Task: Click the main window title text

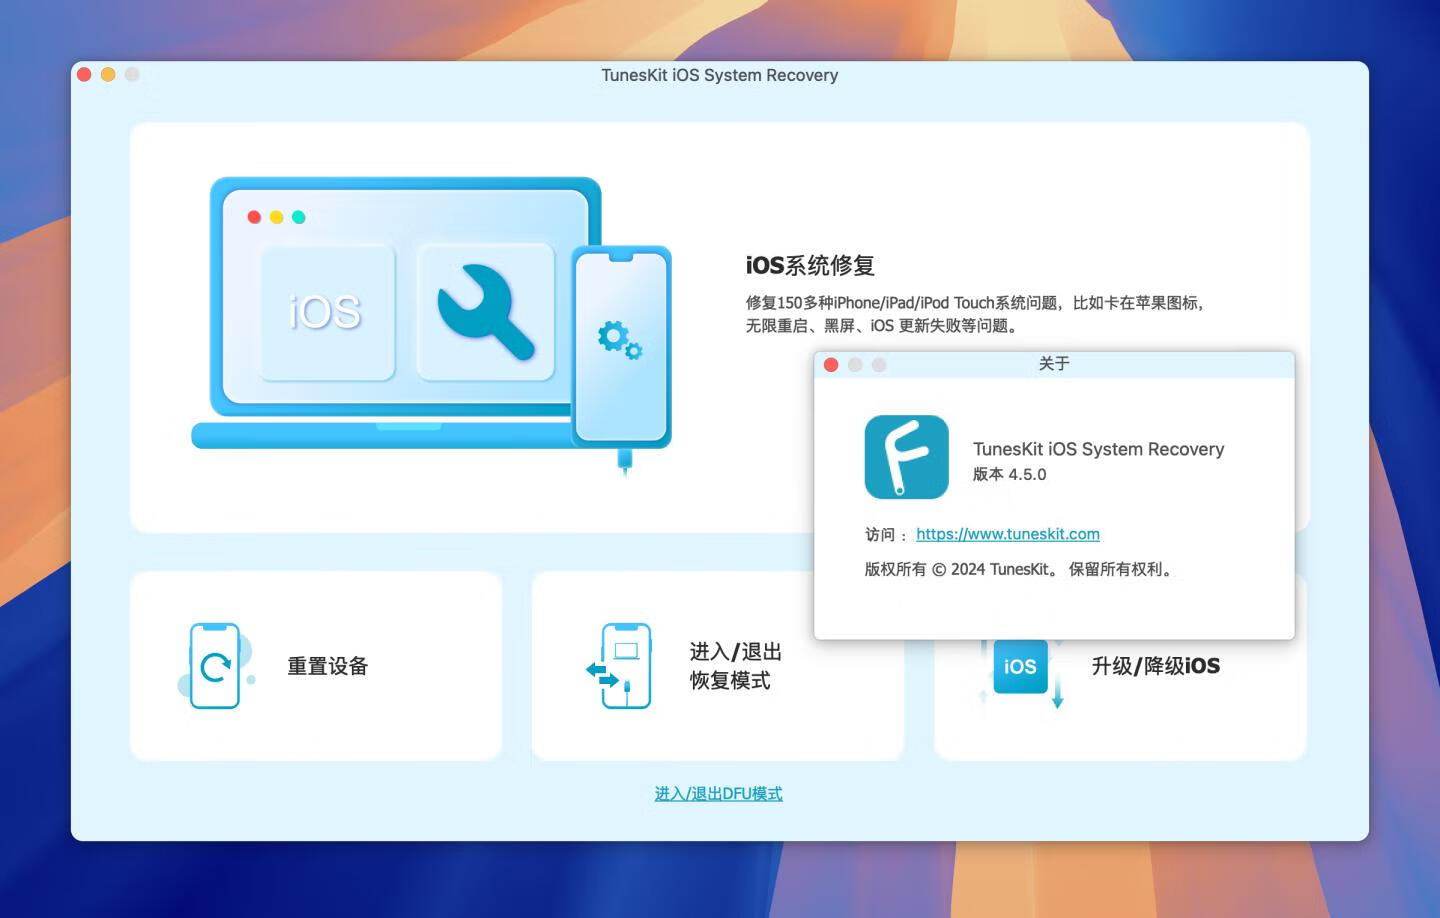Action: pos(719,75)
